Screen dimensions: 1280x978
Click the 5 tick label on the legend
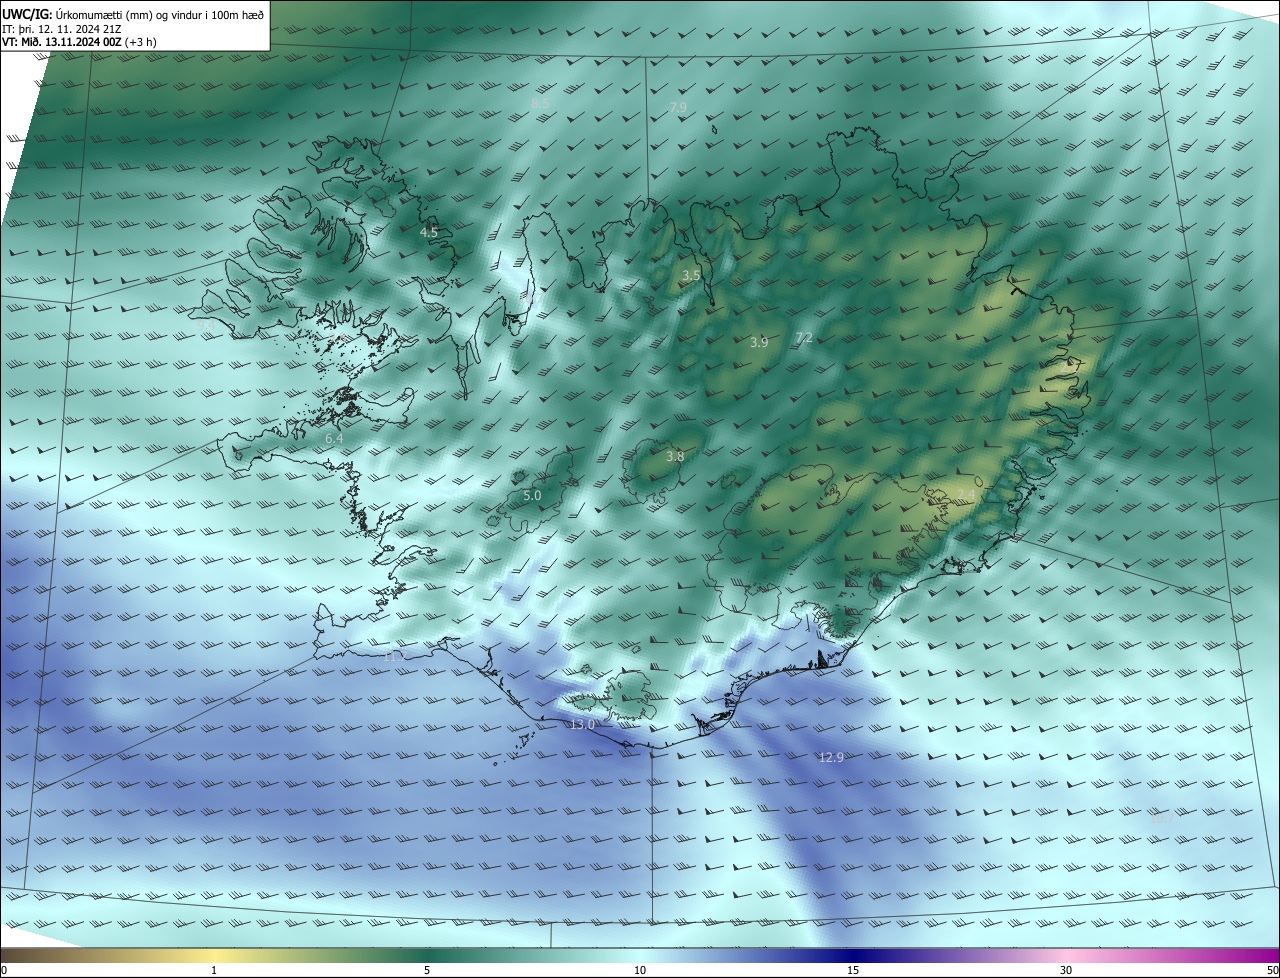point(427,970)
